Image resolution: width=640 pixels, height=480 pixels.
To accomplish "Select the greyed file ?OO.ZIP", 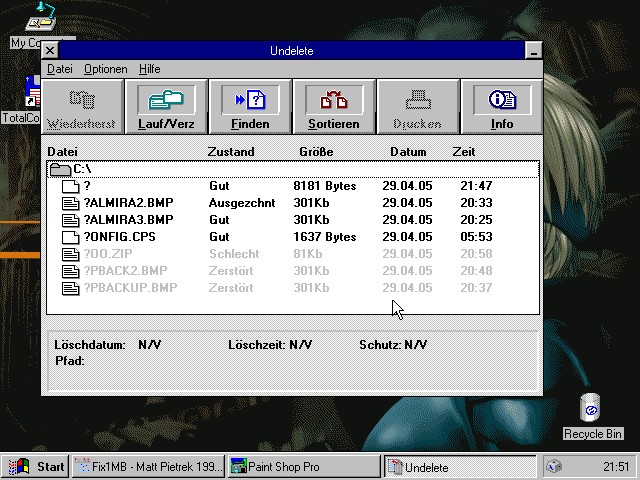I will (x=108, y=254).
